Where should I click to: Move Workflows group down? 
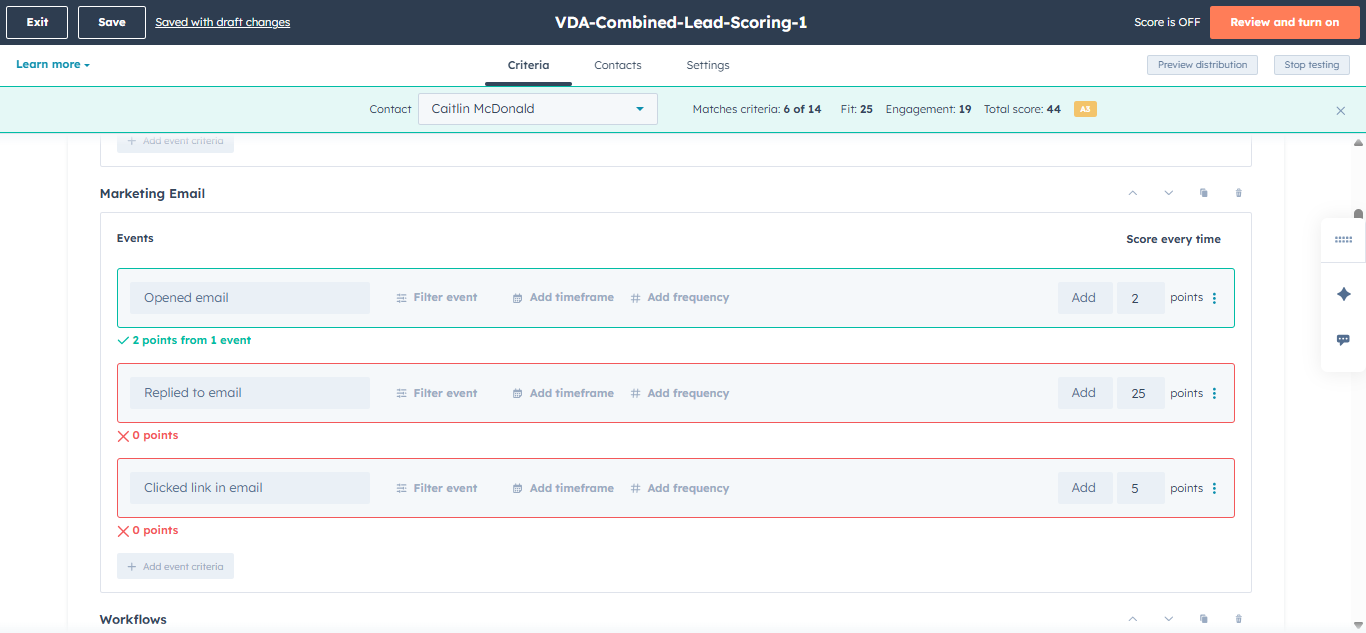pos(1168,619)
